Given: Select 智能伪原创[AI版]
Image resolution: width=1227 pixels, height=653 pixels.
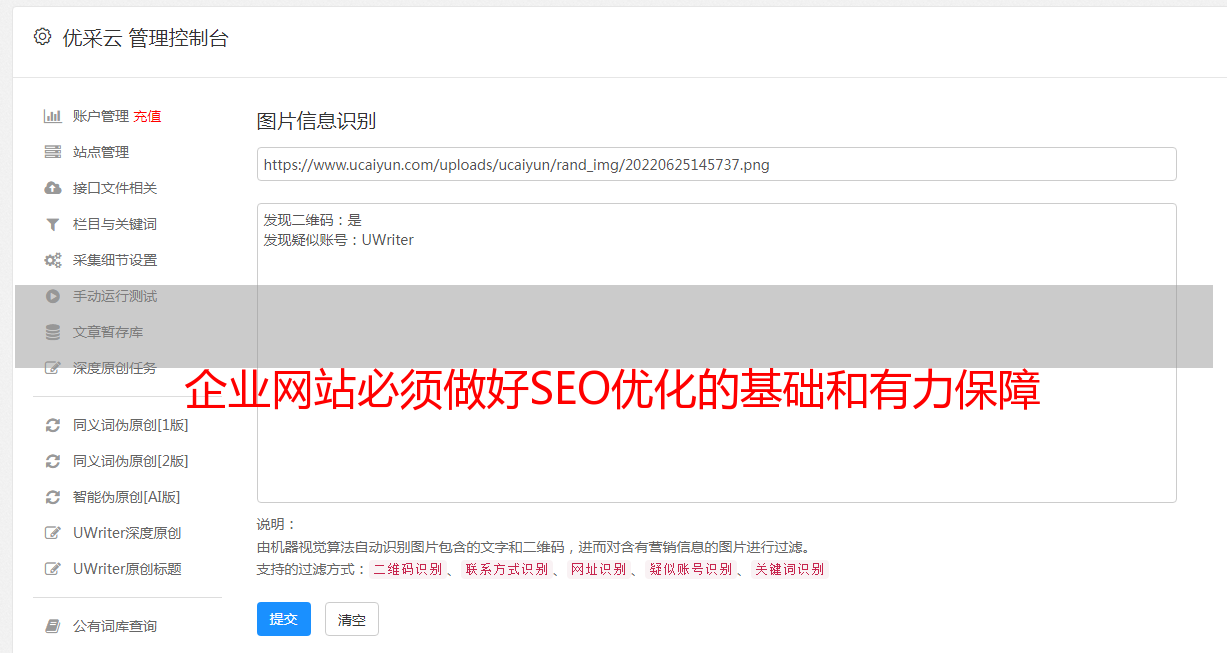Looking at the screenshot, I should coord(127,497).
